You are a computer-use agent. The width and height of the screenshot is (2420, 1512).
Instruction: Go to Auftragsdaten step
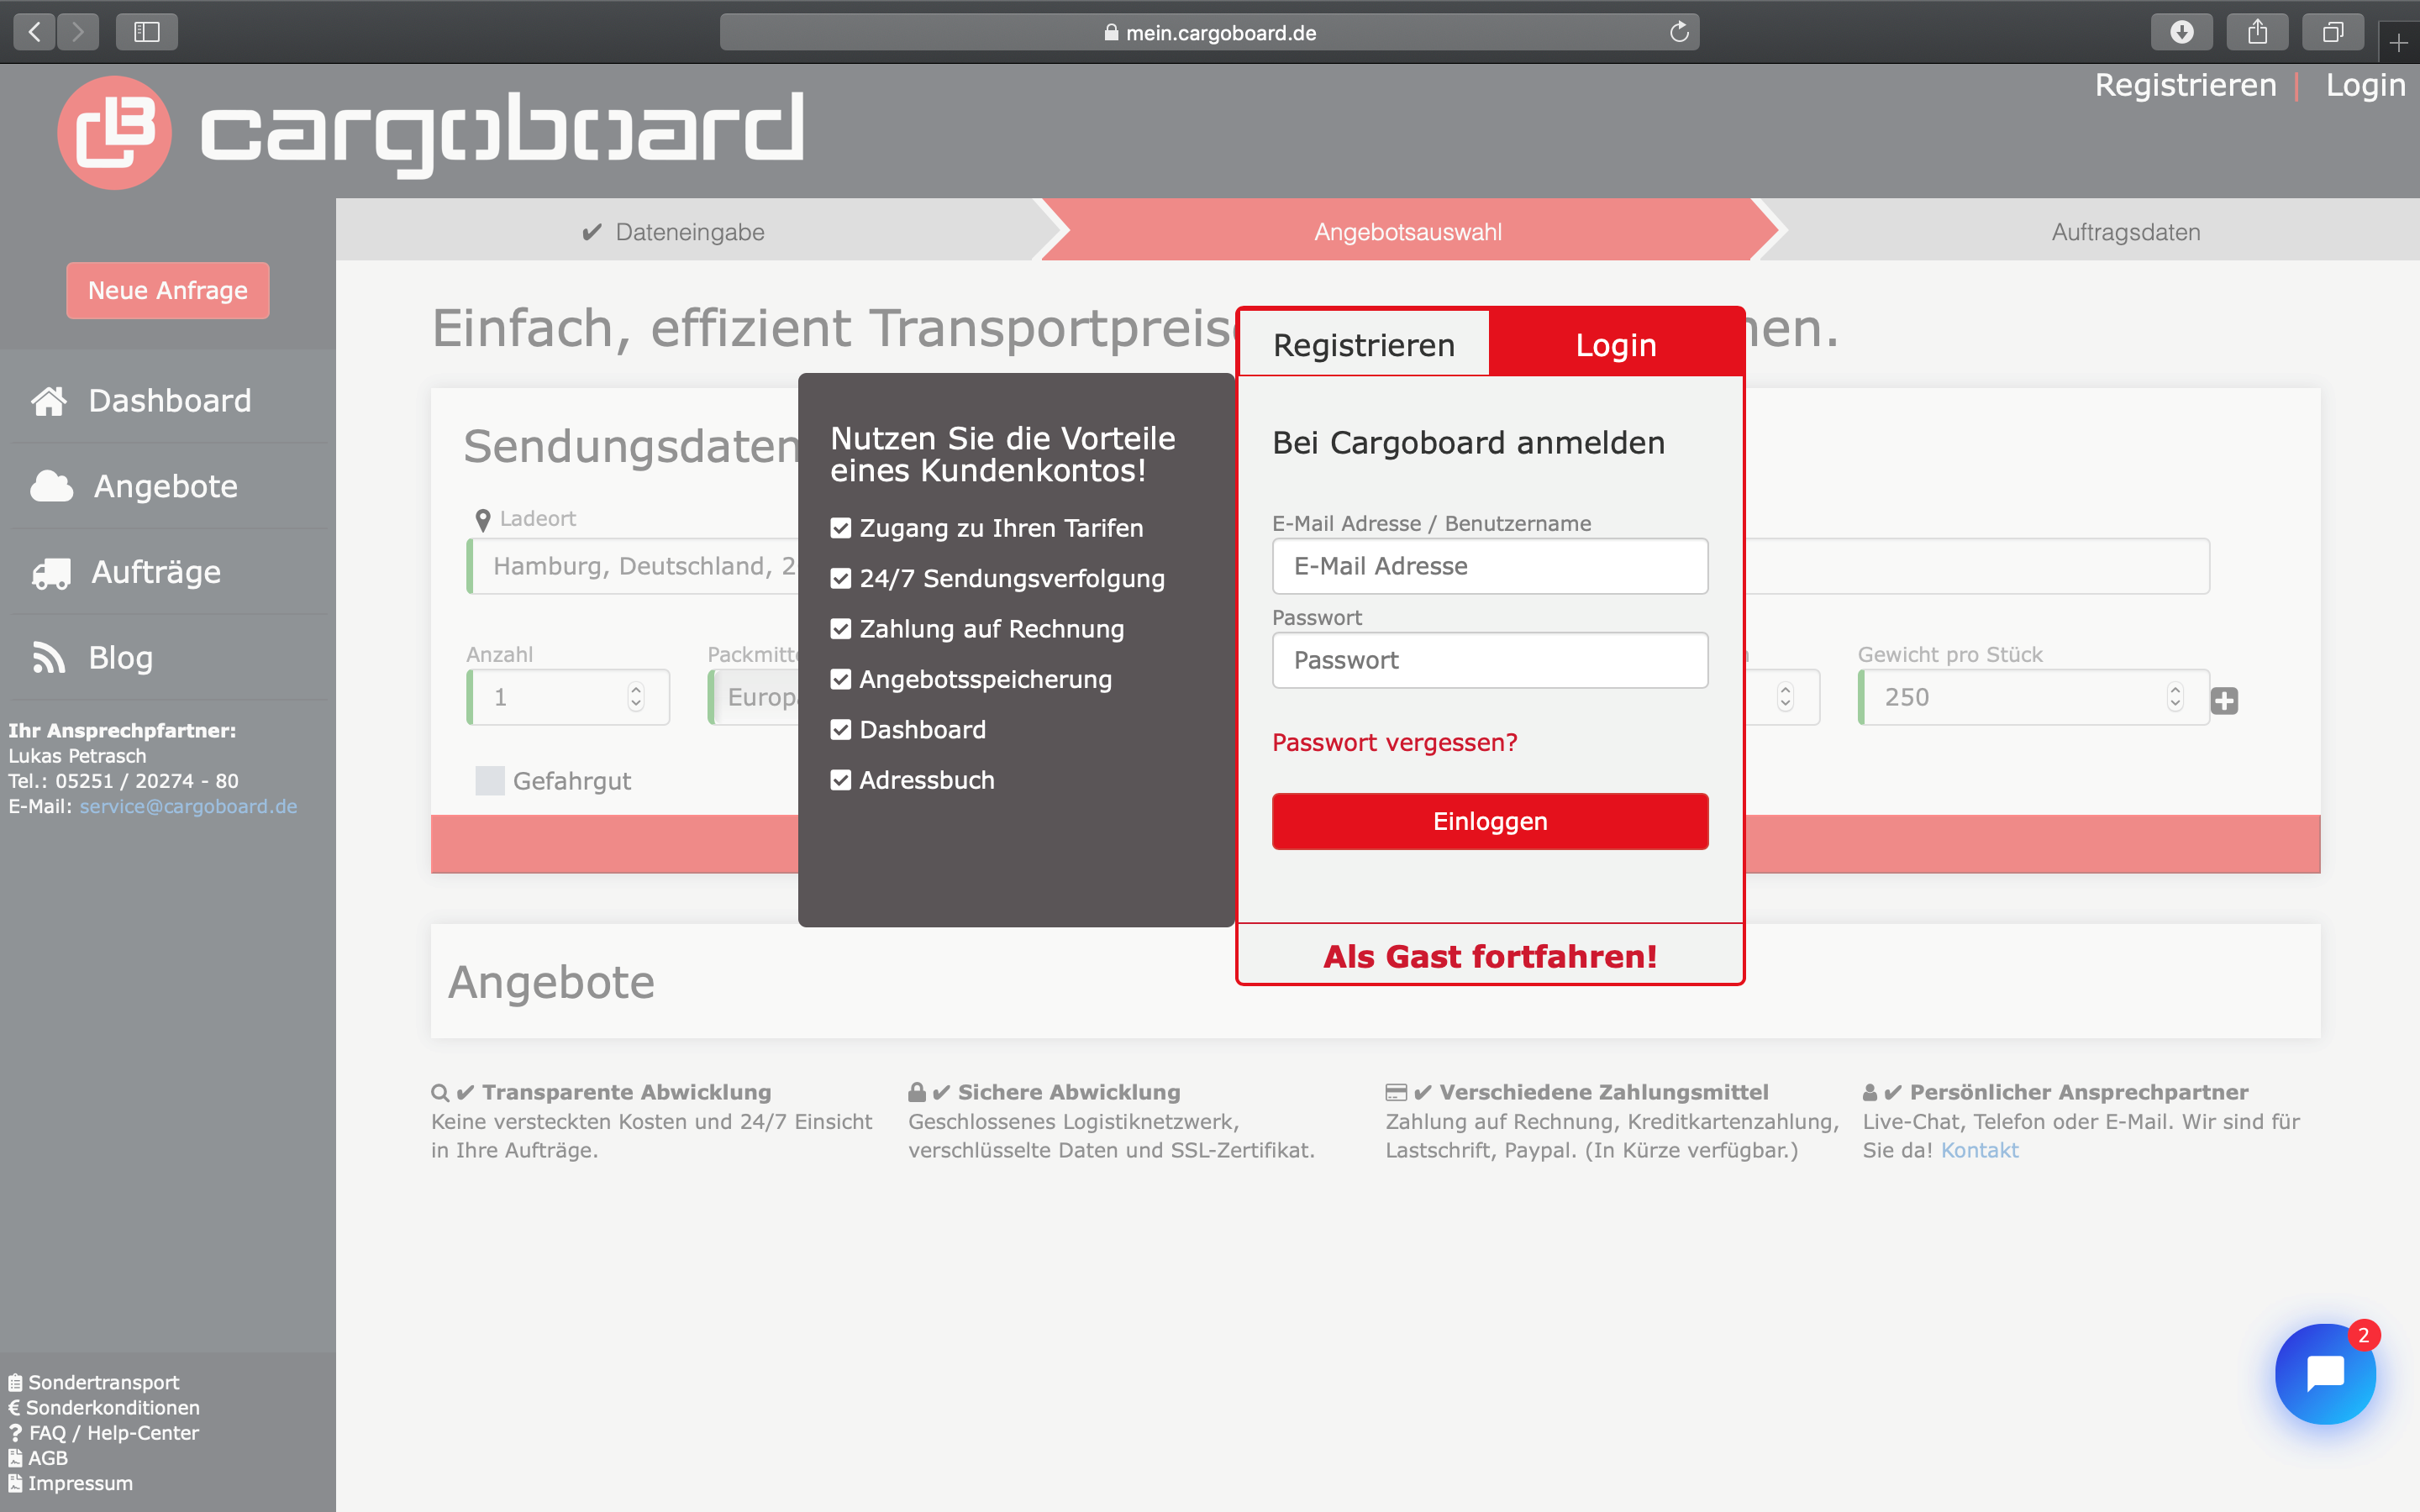click(2125, 231)
